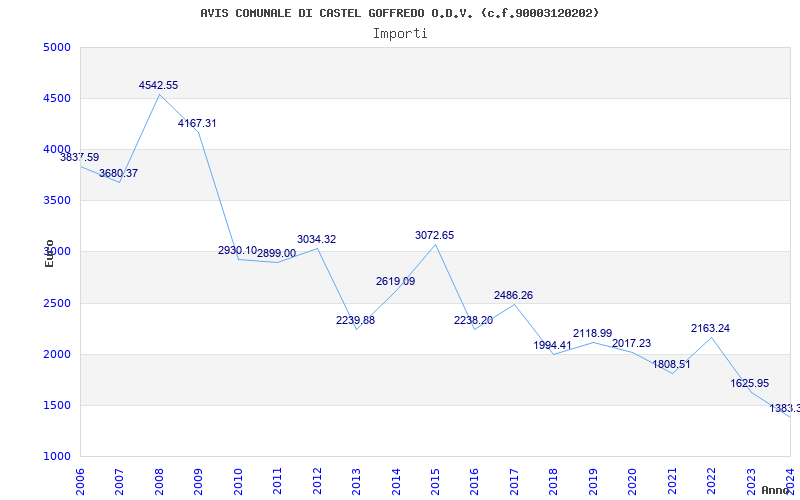Select the 2015 x-axis year label

pos(435,481)
